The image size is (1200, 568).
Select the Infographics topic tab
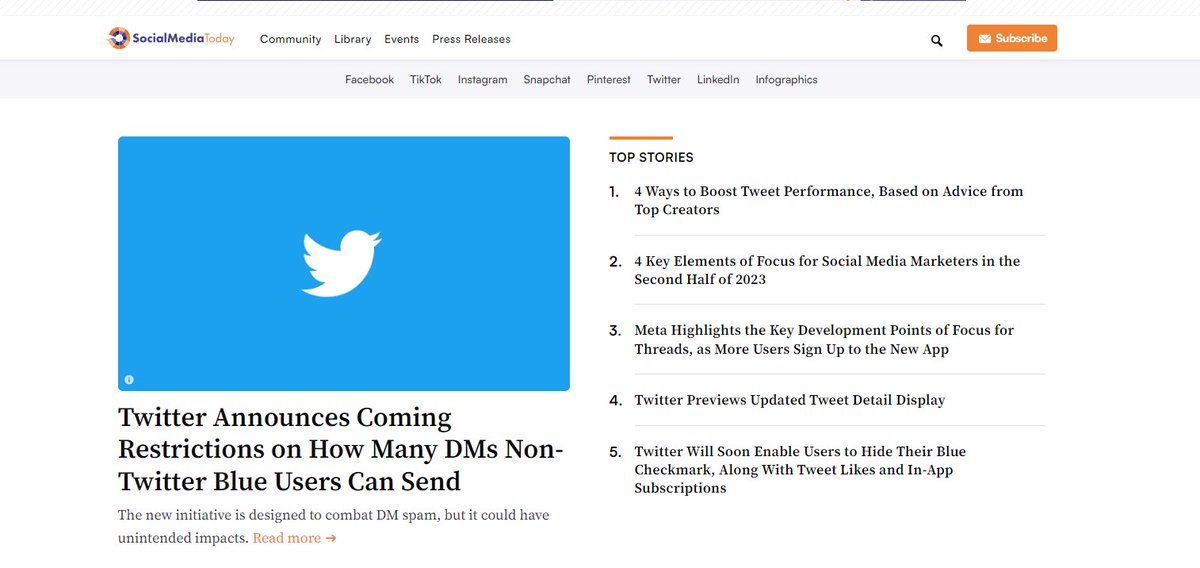(x=786, y=79)
